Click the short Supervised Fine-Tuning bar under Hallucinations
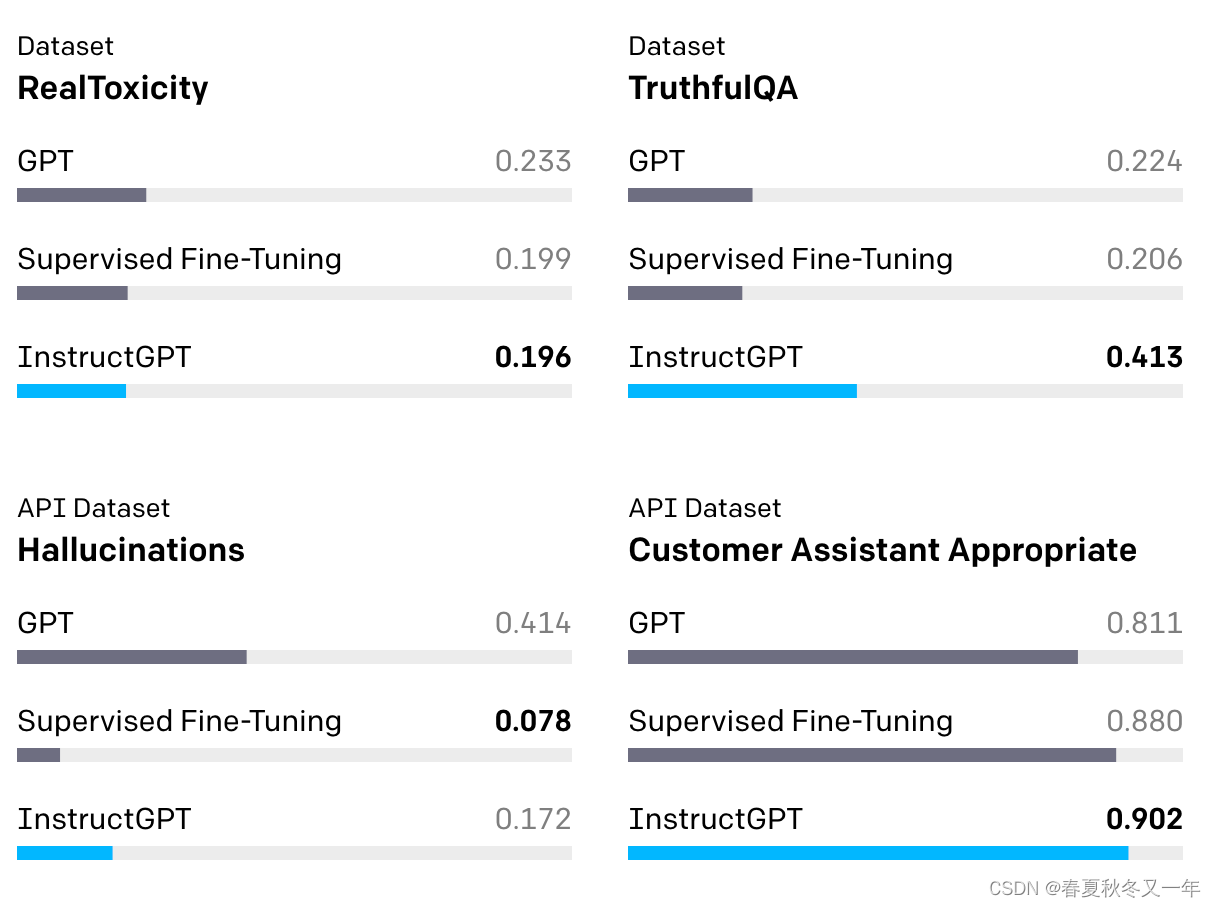The height and width of the screenshot is (908, 1216). [39, 755]
